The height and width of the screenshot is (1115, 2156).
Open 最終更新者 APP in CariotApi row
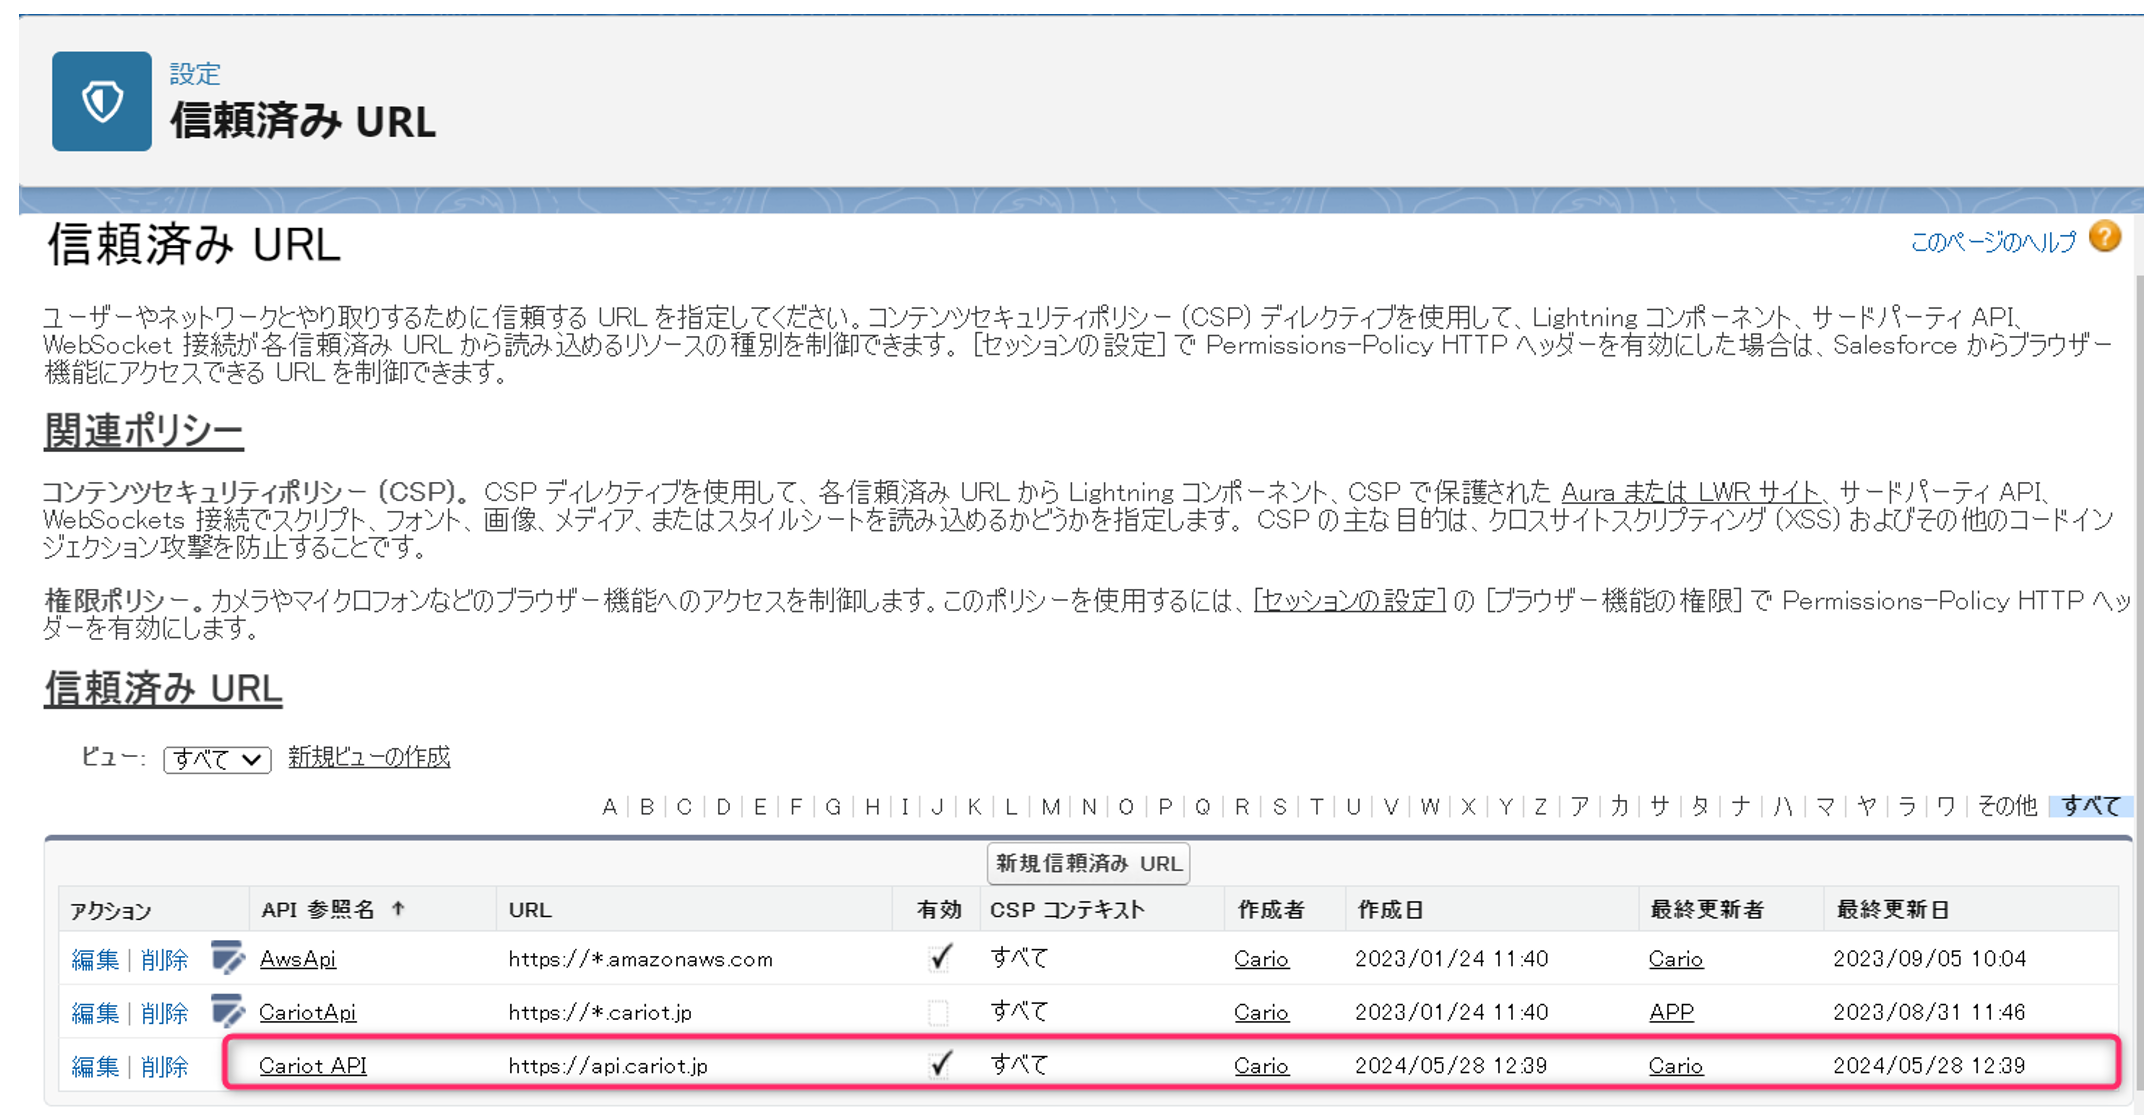(1671, 1012)
